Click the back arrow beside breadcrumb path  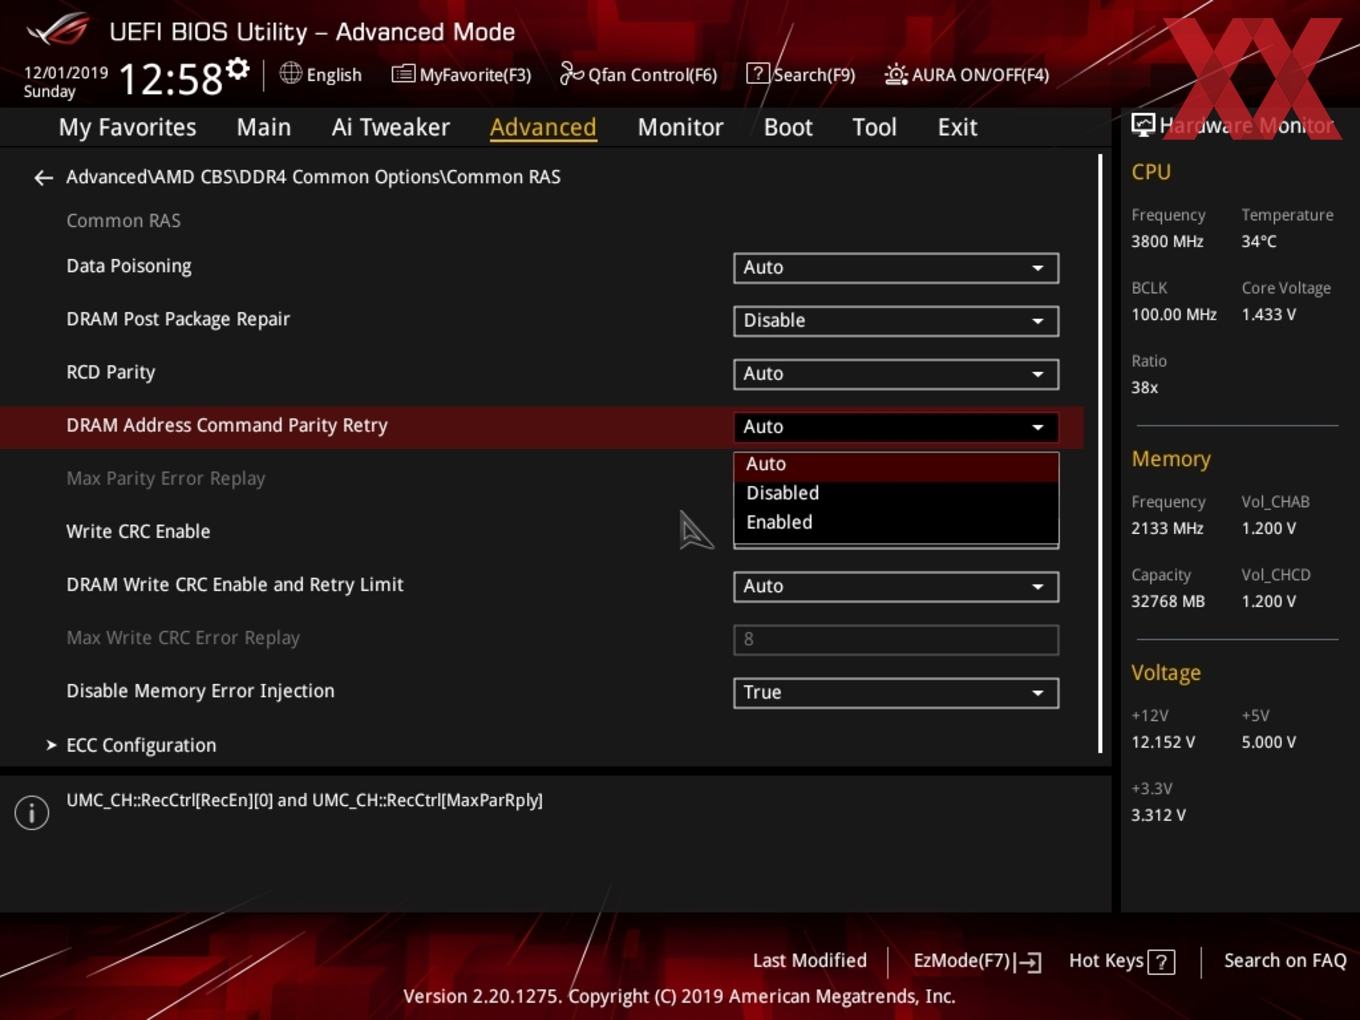coord(43,178)
